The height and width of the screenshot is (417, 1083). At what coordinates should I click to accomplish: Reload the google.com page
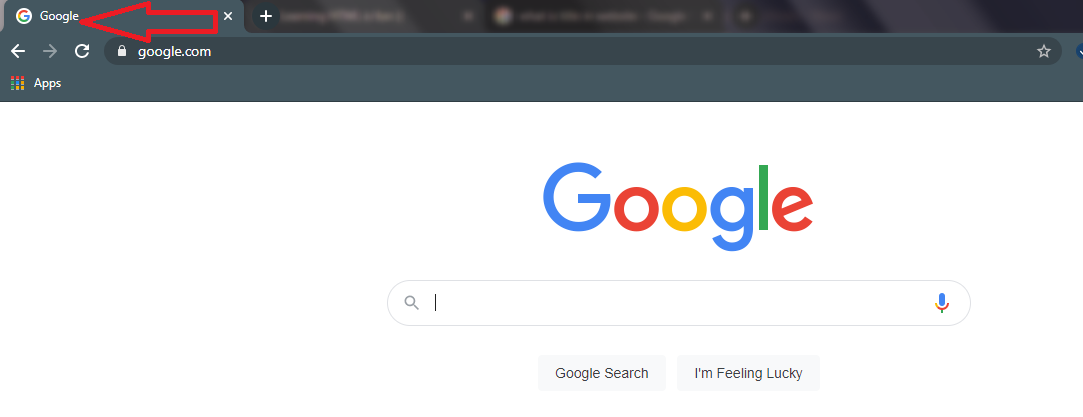82,51
